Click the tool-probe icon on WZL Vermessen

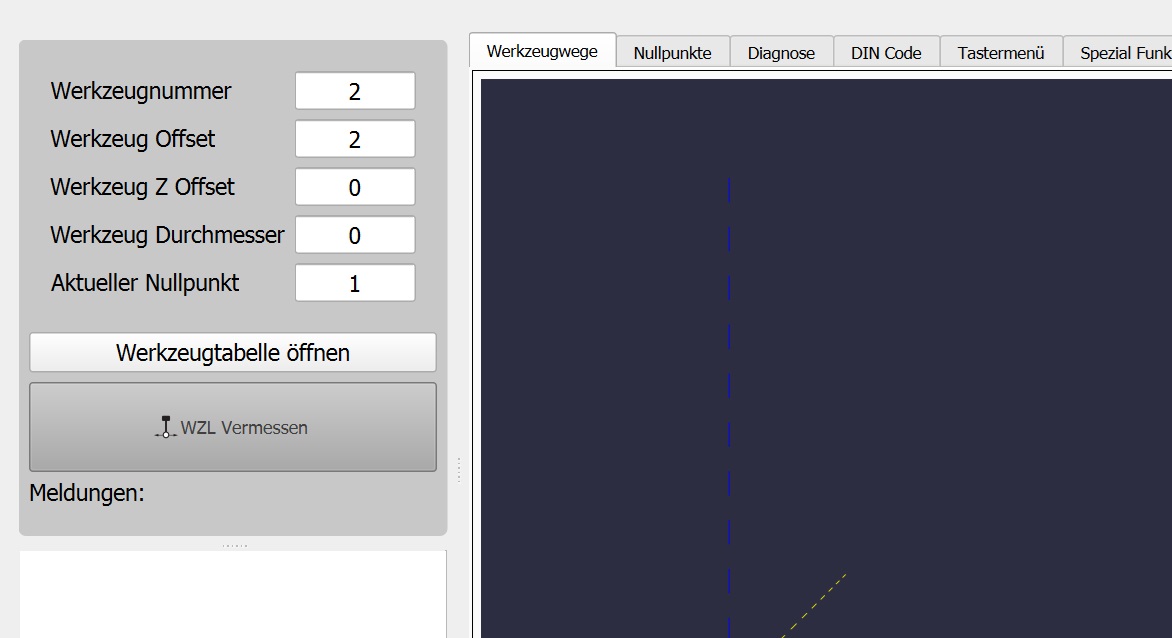[166, 427]
